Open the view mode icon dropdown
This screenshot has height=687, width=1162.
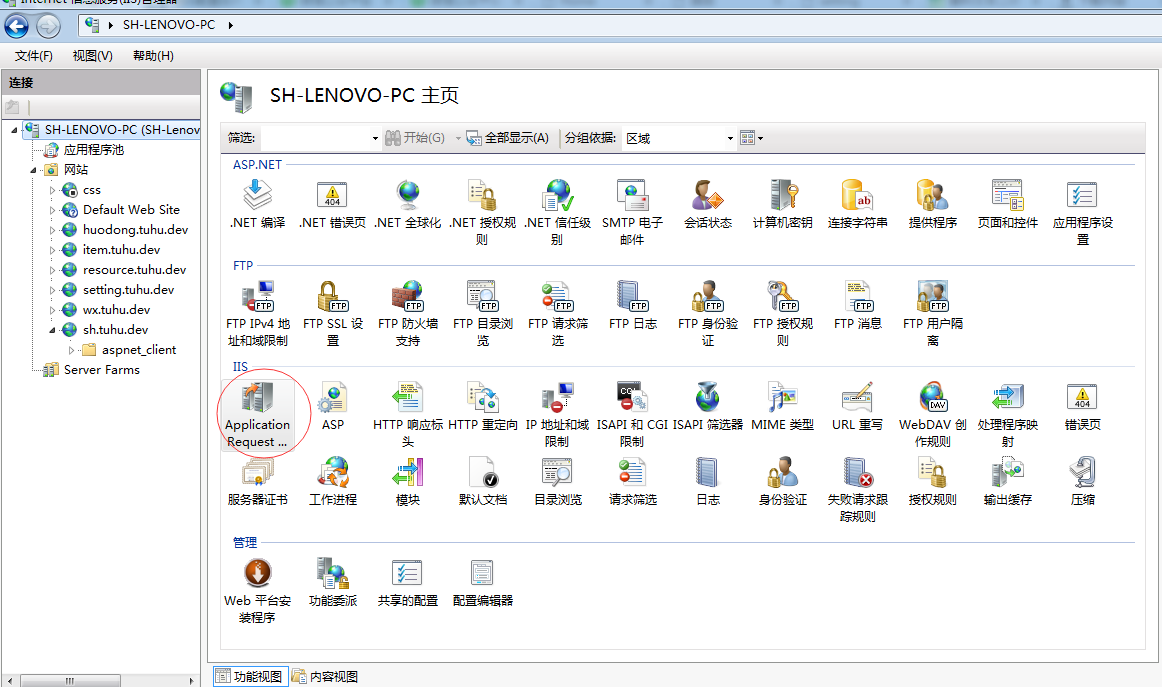point(751,138)
